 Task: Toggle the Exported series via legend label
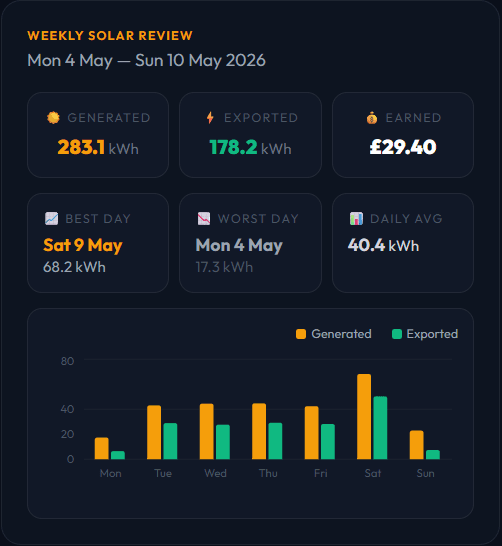tap(432, 334)
